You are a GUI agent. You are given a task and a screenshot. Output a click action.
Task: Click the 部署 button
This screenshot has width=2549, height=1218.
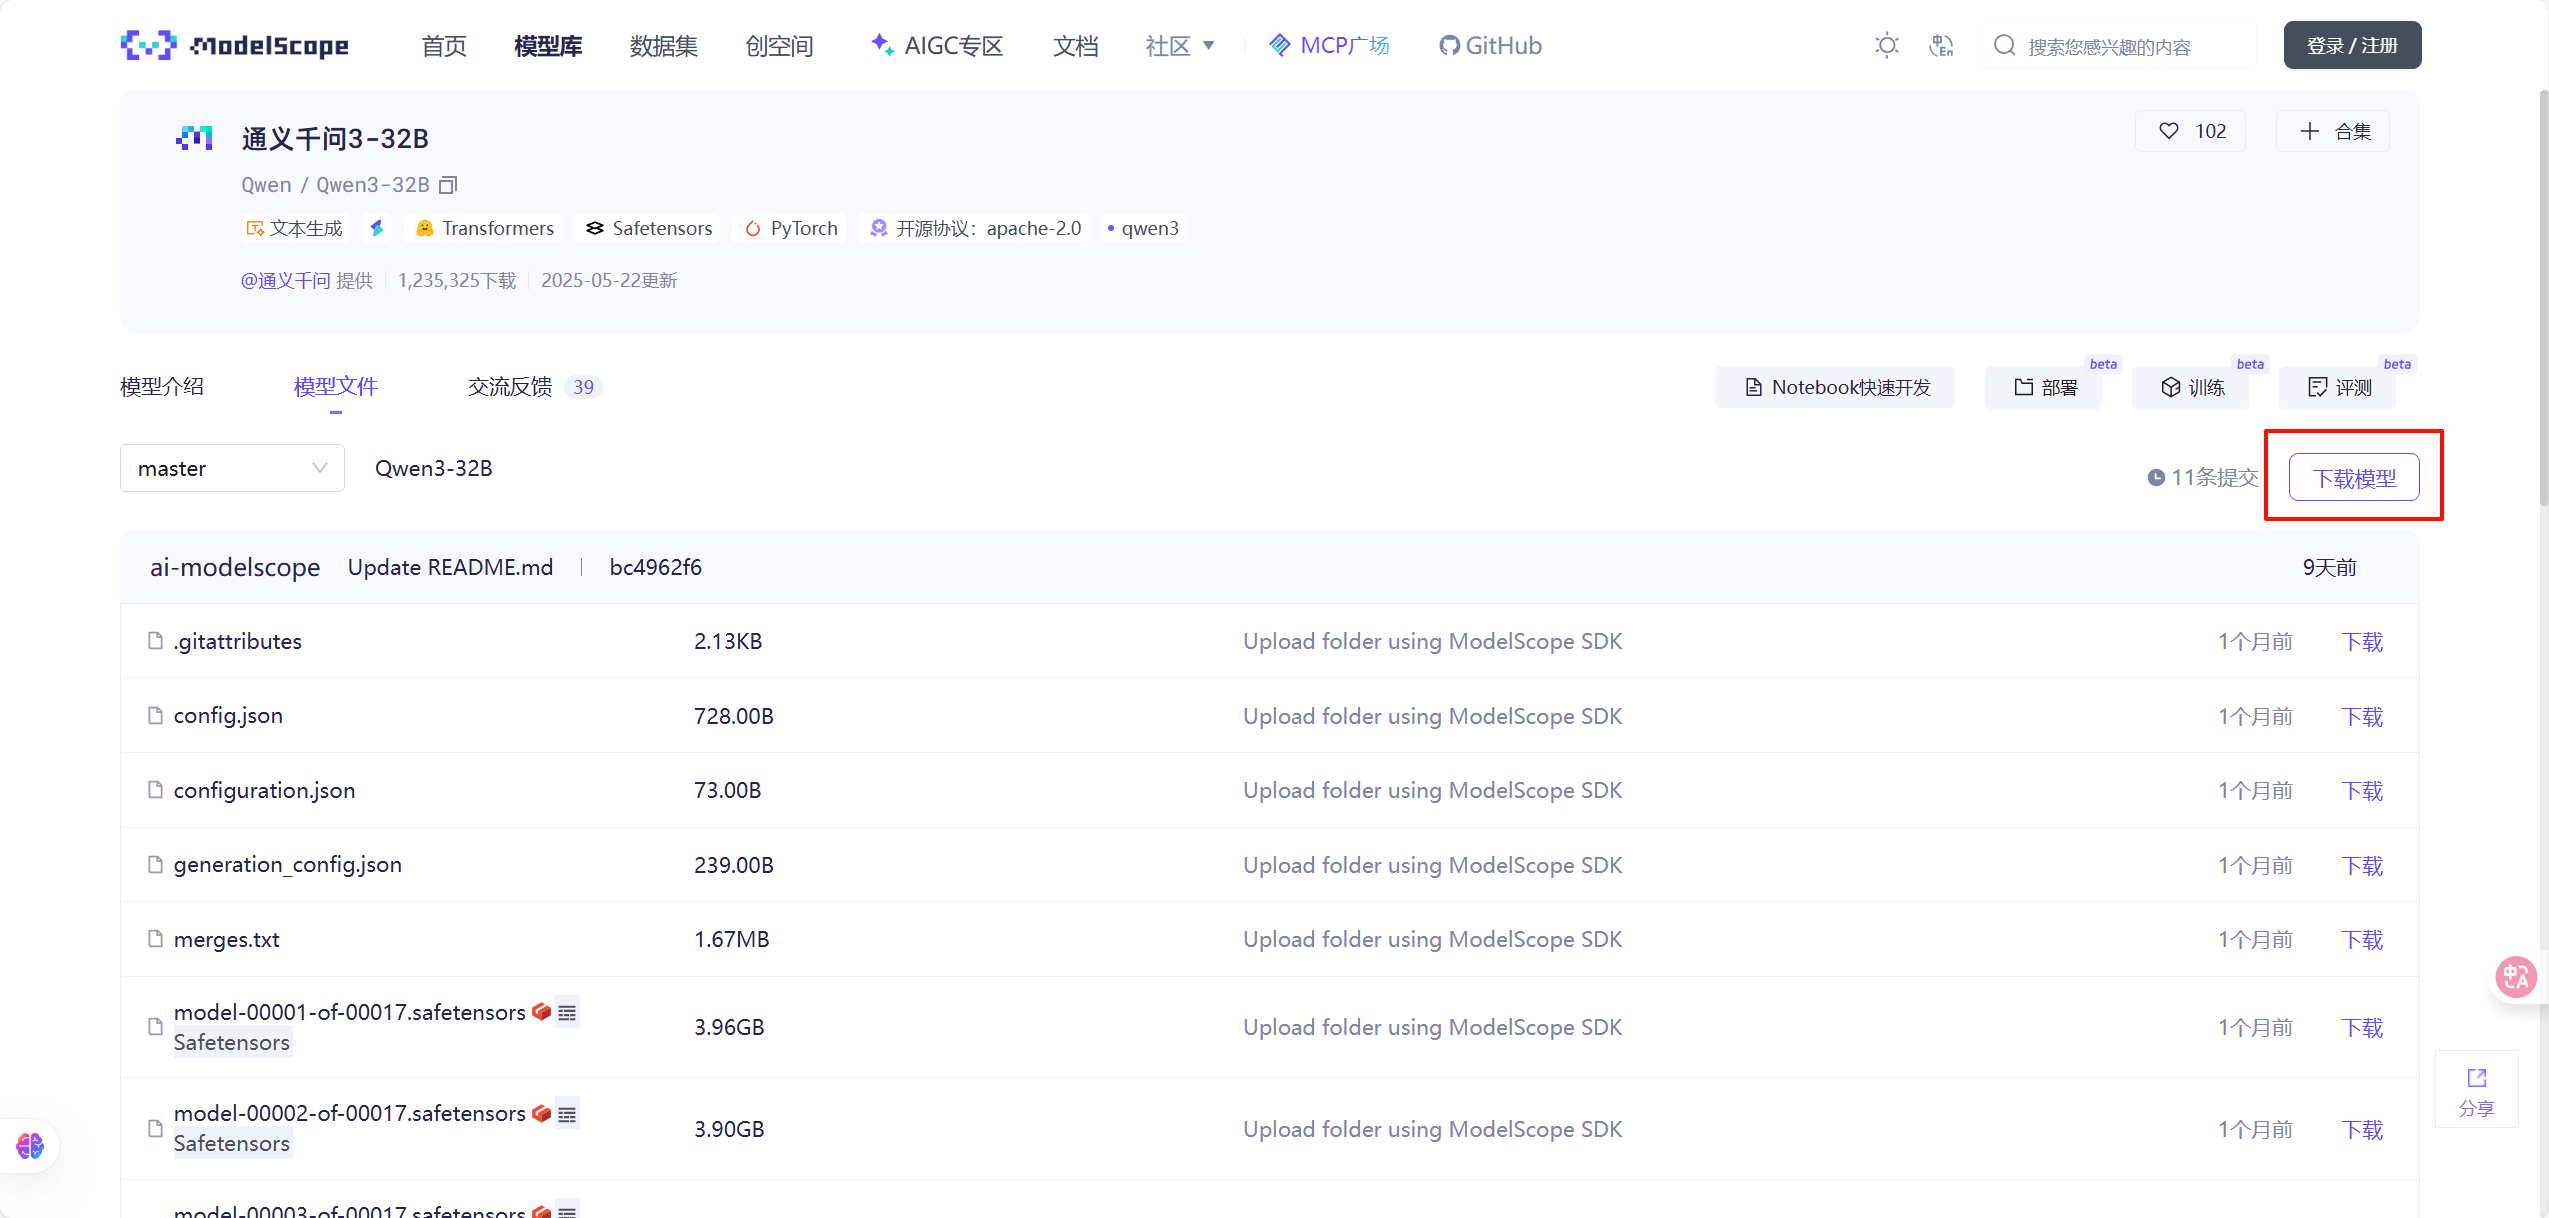pos(2044,387)
